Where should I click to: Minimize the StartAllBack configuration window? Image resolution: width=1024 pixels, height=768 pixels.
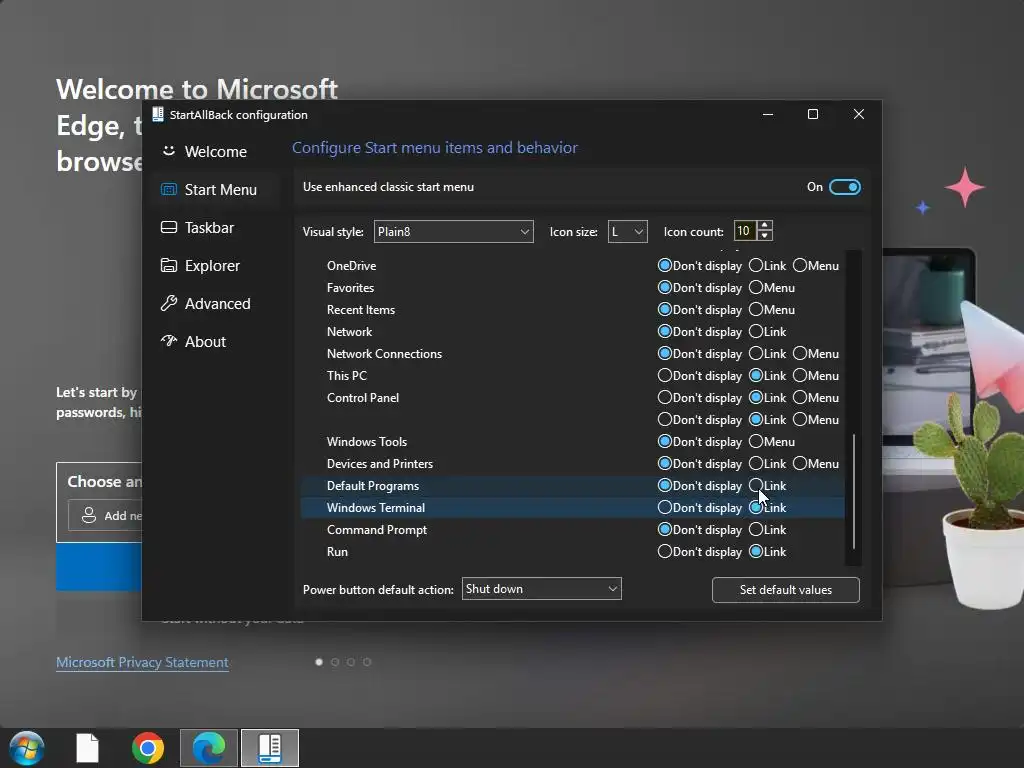tap(768, 114)
